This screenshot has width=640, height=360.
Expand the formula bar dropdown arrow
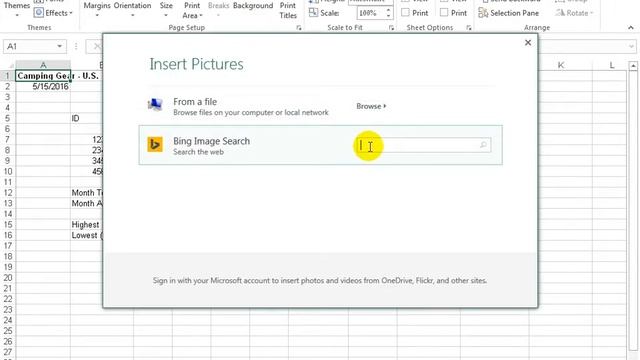pyautogui.click(x=632, y=46)
